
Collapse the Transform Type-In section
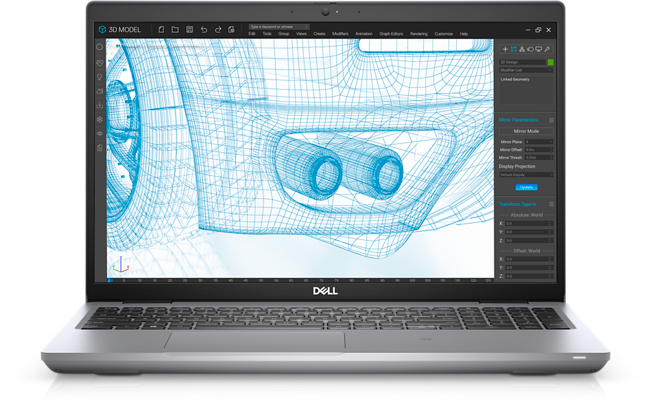click(517, 204)
